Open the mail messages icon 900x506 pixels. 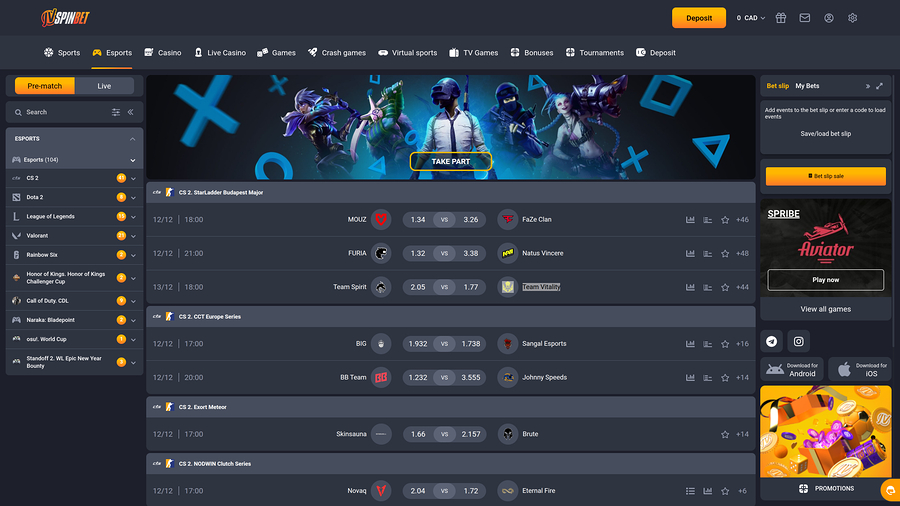pyautogui.click(x=805, y=18)
